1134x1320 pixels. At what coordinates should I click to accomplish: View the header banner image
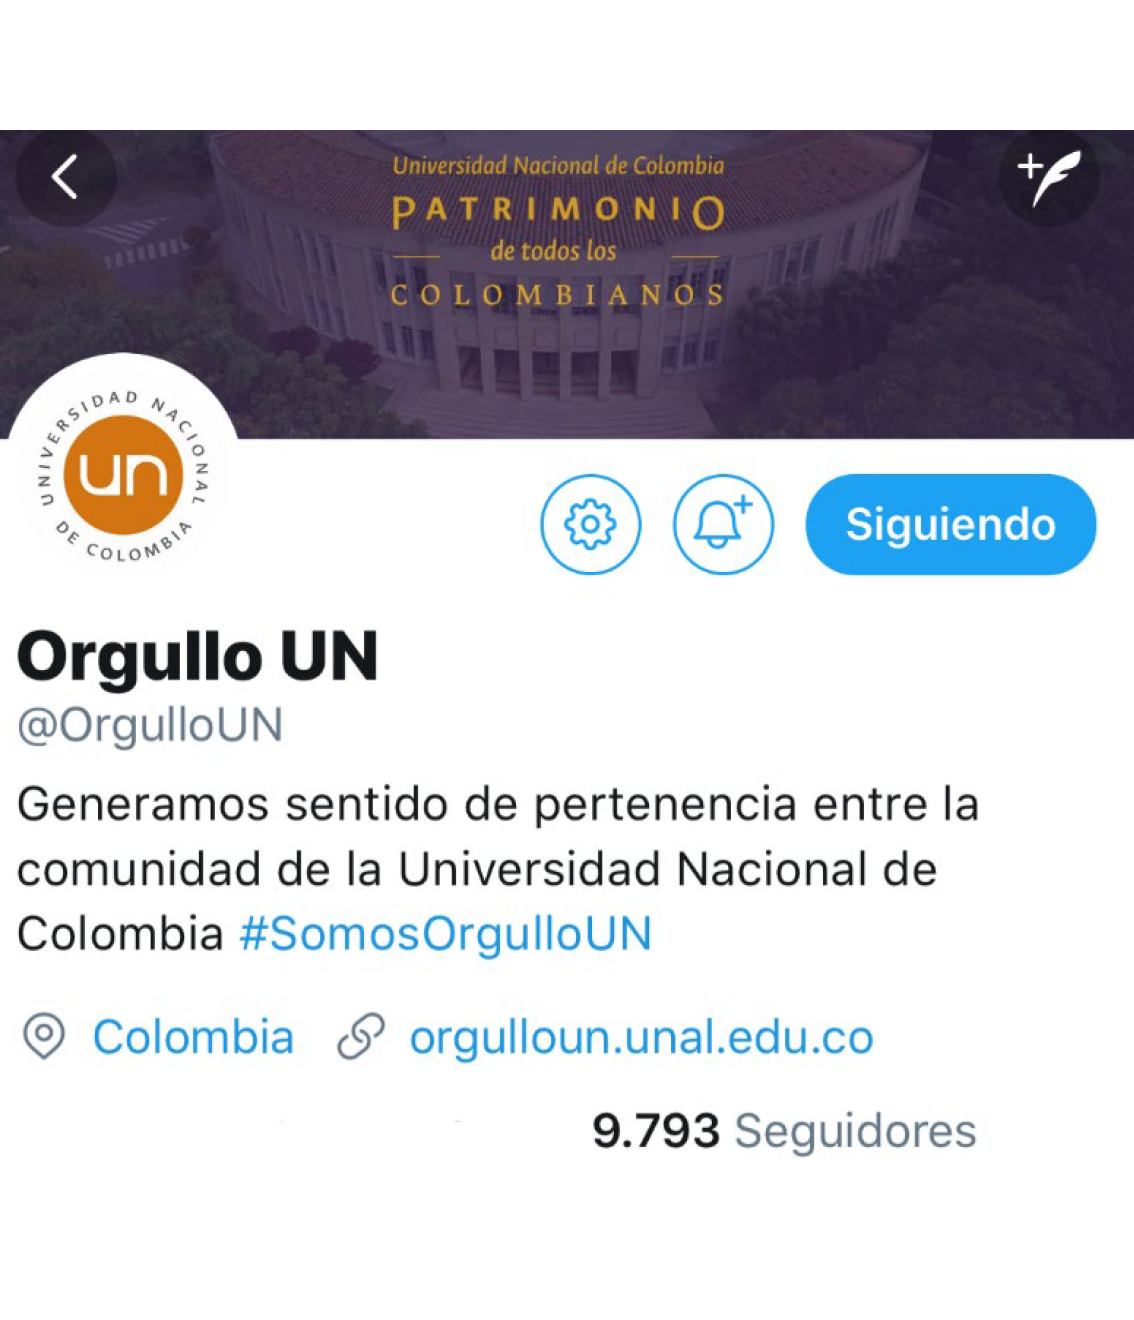[567, 284]
